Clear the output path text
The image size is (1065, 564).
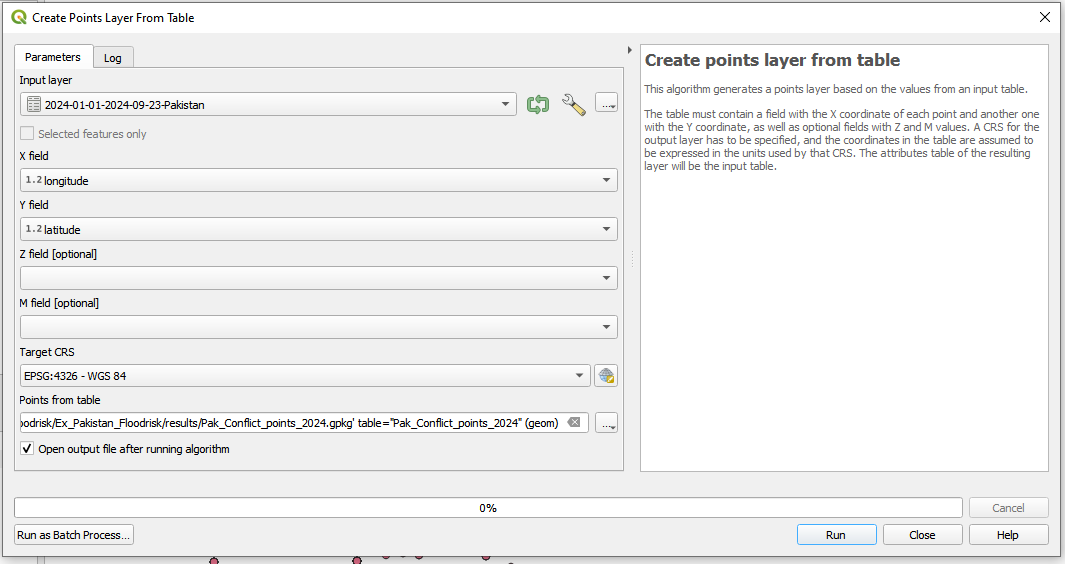click(574, 423)
